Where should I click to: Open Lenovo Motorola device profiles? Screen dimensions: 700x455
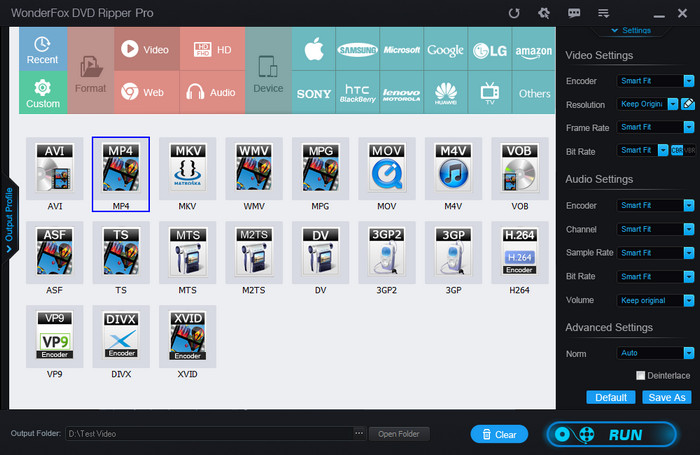click(x=402, y=92)
